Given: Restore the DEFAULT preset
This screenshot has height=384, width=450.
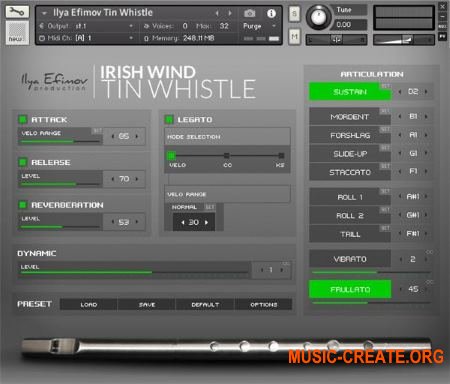Looking at the screenshot, I should (205, 304).
